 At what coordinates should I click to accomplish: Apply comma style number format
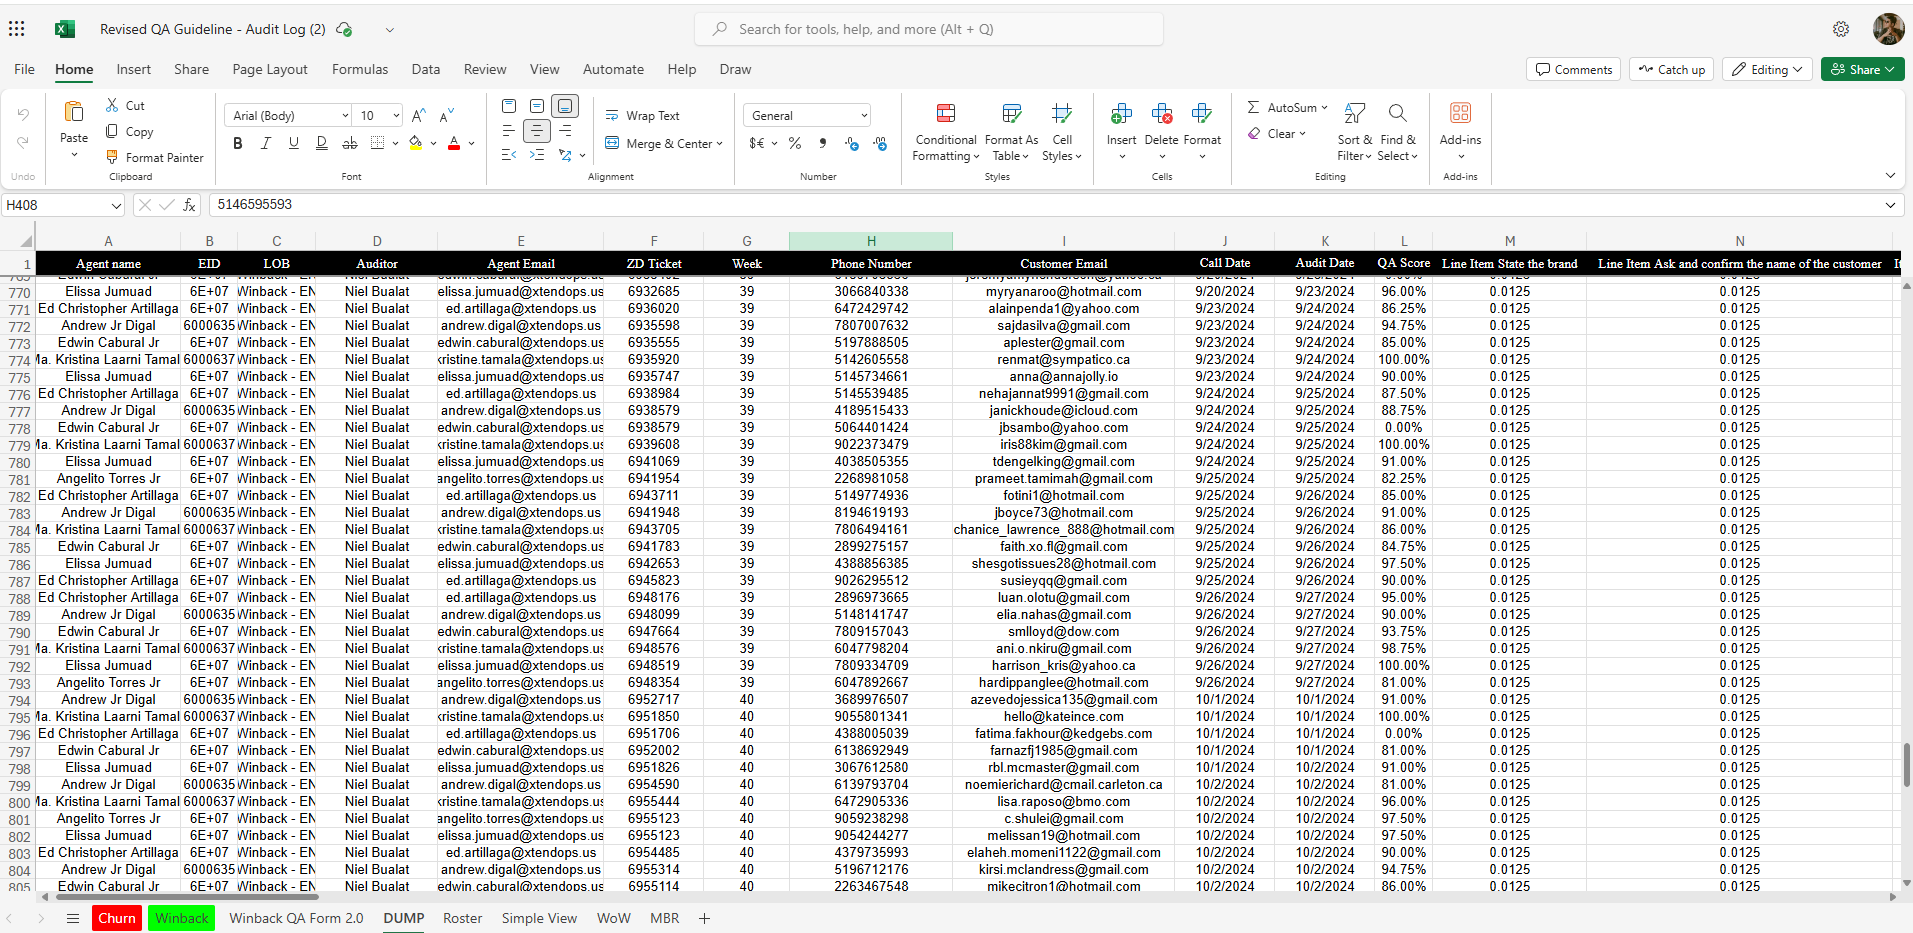pos(823,144)
